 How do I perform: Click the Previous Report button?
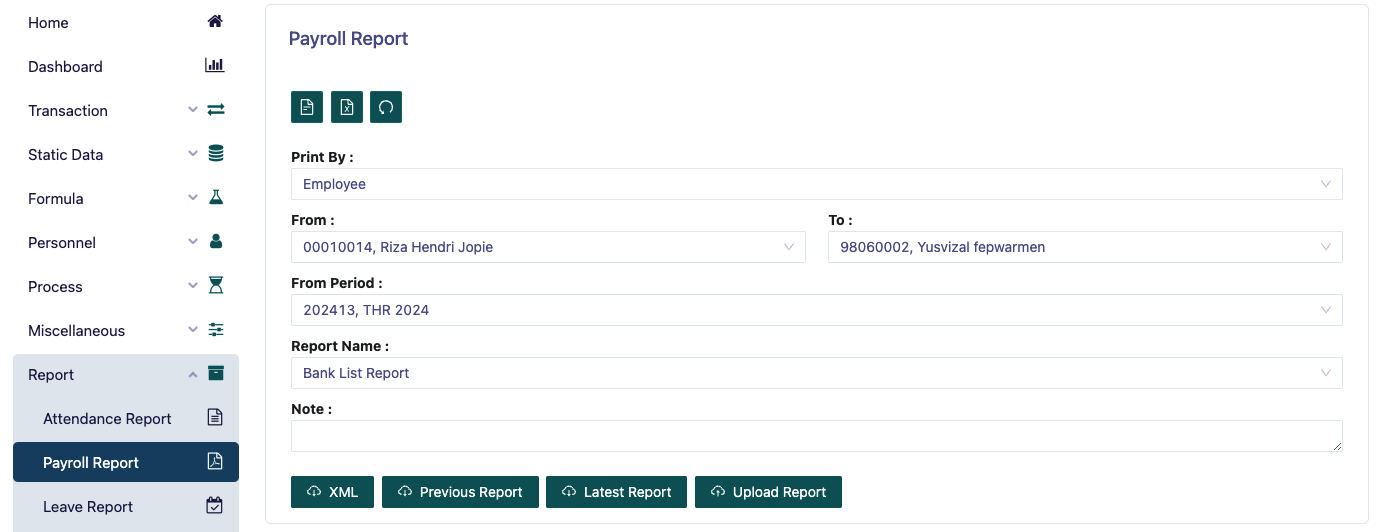(460, 492)
